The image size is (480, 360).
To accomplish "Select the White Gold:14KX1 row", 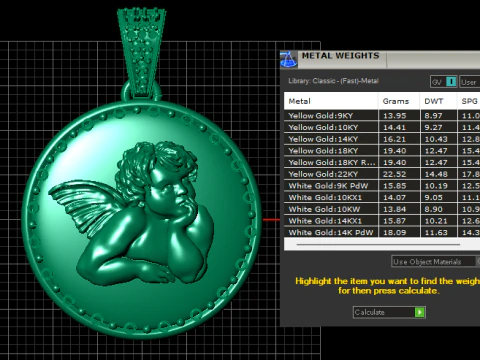I will [x=382, y=221].
